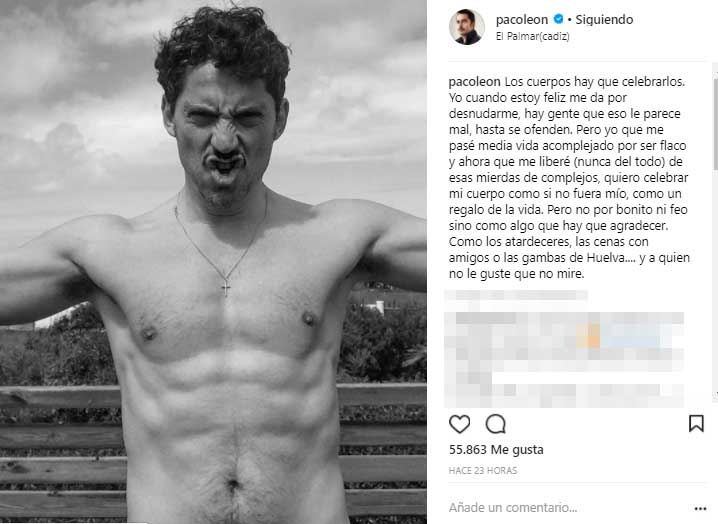Click the blurred comment text block
The image size is (718, 524).
(564, 360)
